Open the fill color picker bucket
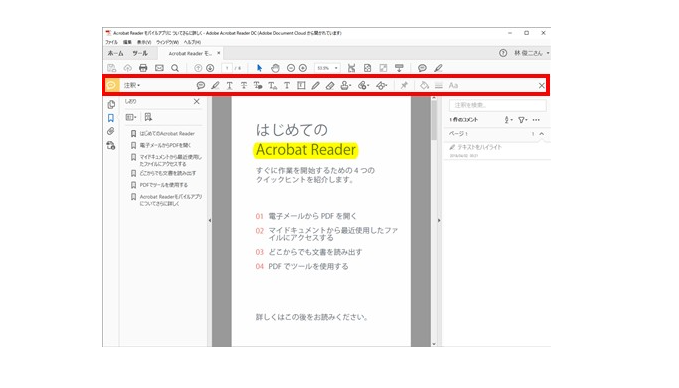 click(424, 85)
